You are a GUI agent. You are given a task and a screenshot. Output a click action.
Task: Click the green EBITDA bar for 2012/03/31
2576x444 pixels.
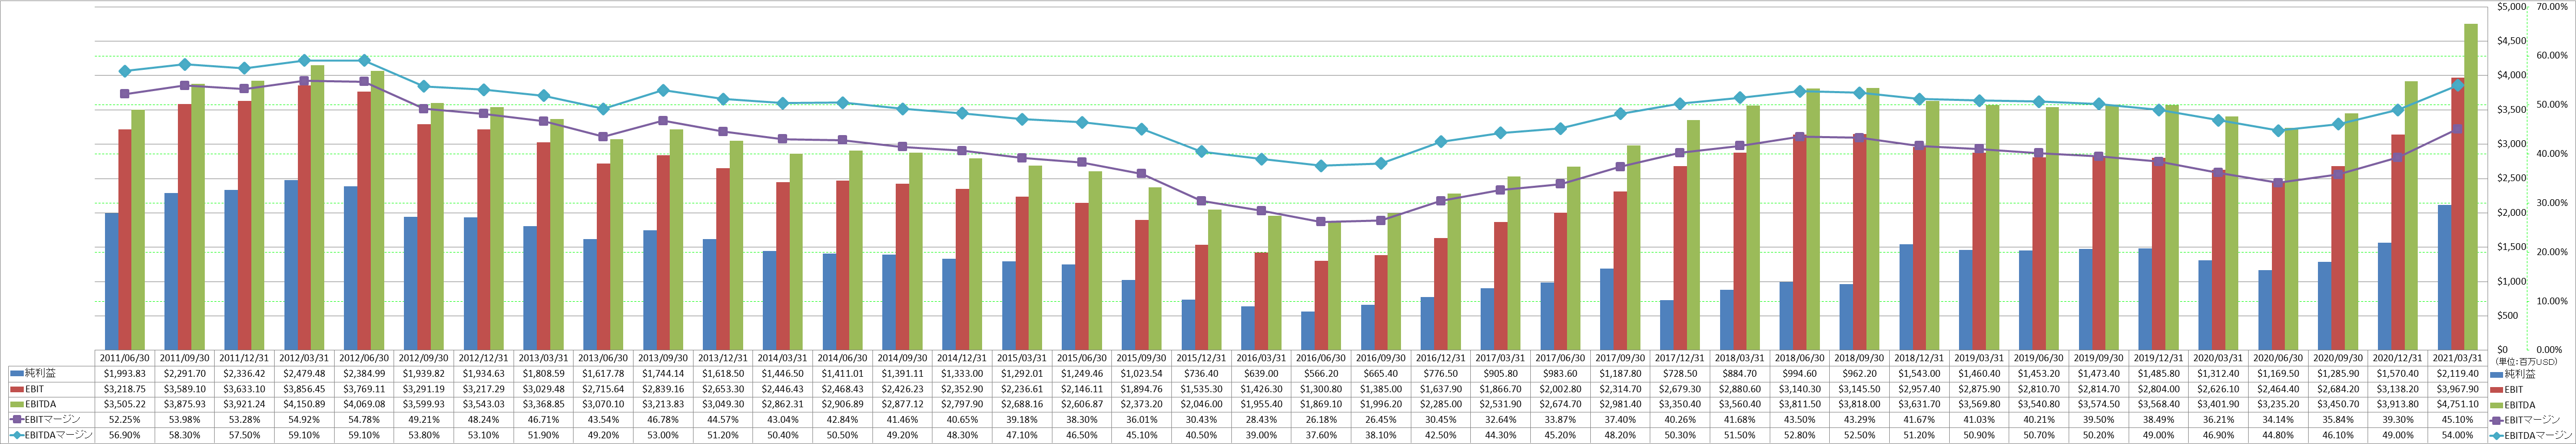click(317, 208)
